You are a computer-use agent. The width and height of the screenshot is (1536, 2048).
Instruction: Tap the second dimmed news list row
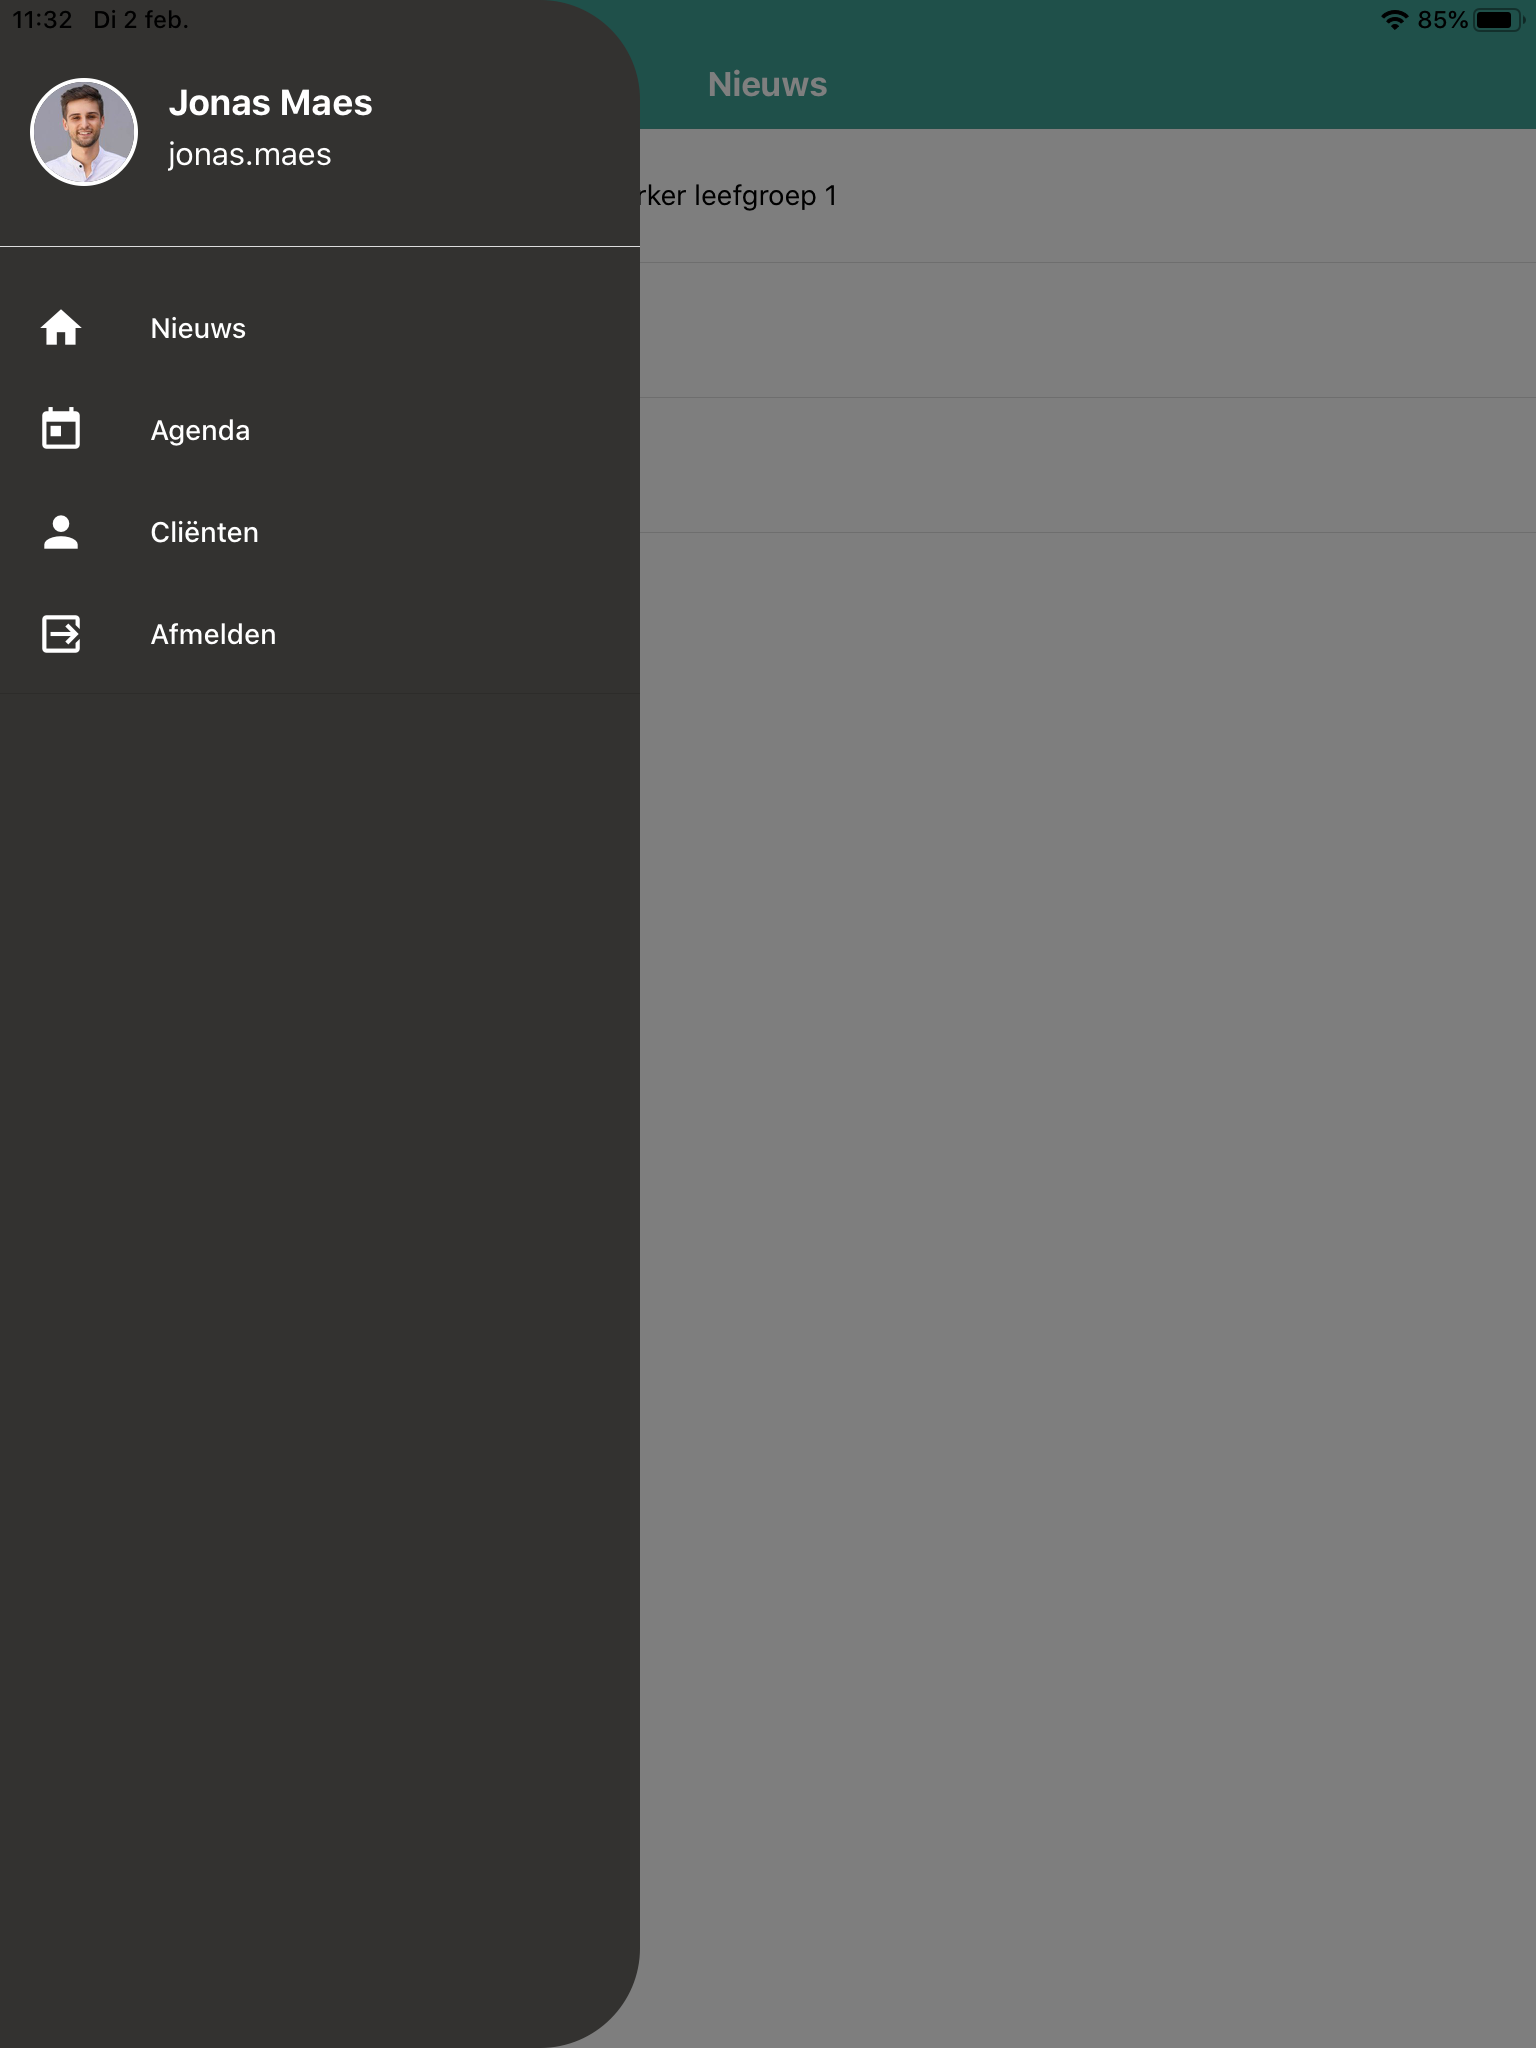1088,331
